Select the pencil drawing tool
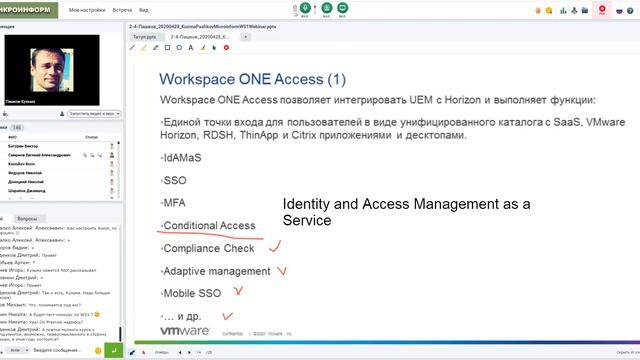Screen dimensions: 640x360 (156, 48)
